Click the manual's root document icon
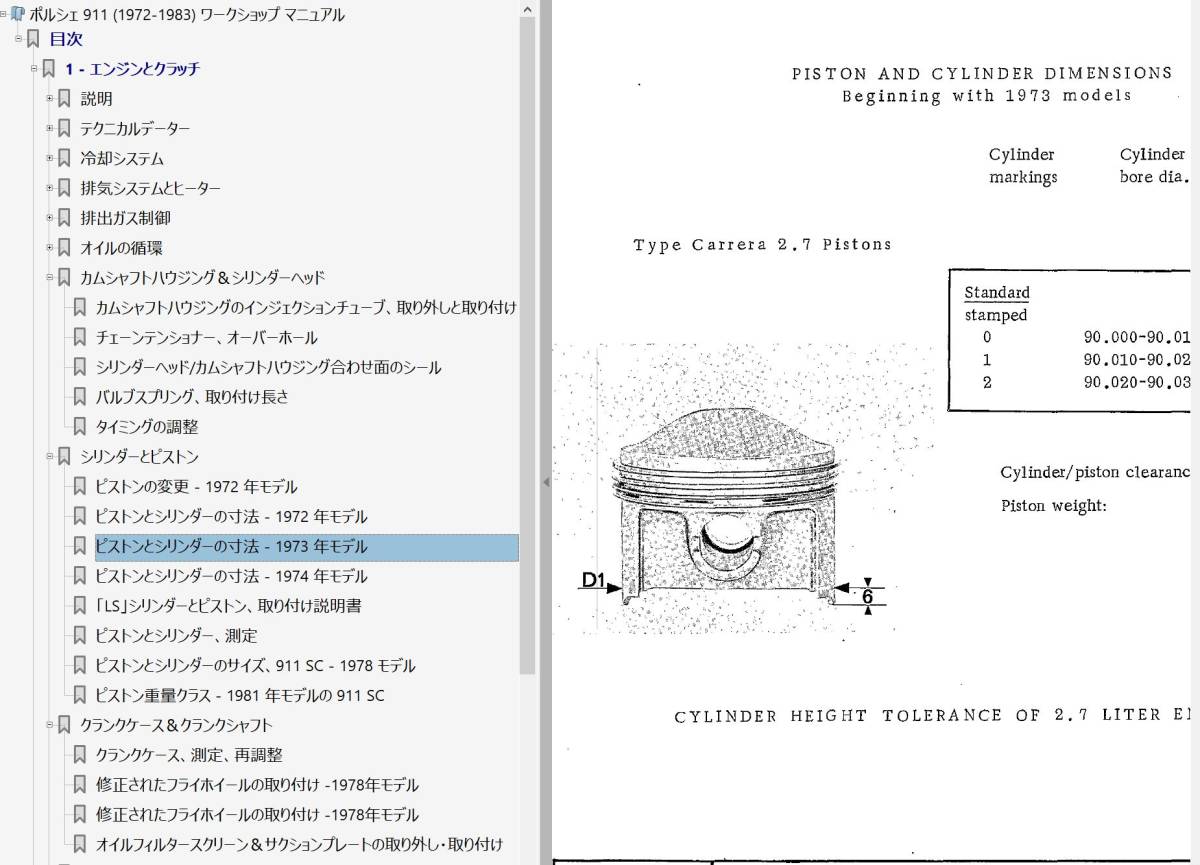Screen dimensions: 1200x865 click(x=18, y=13)
